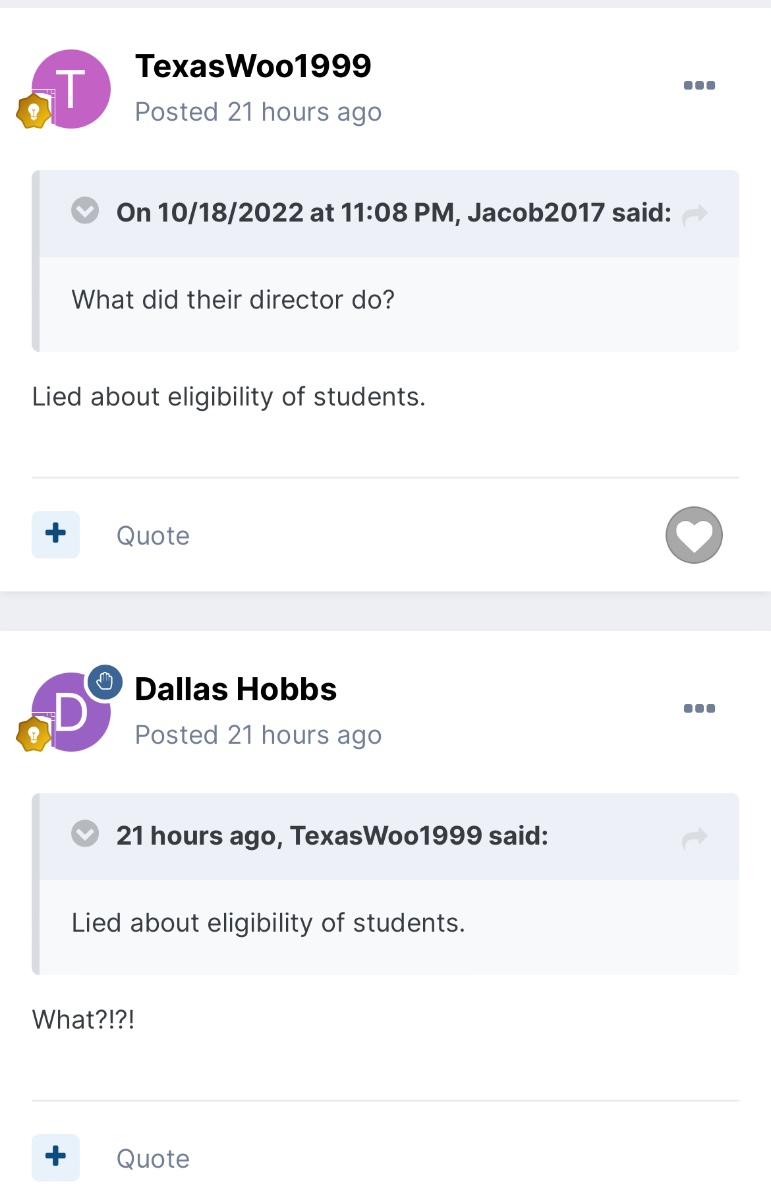Click the rank badge on Dallas Hobbs' avatar
Image resolution: width=771 pixels, height=1200 pixels.
point(33,734)
